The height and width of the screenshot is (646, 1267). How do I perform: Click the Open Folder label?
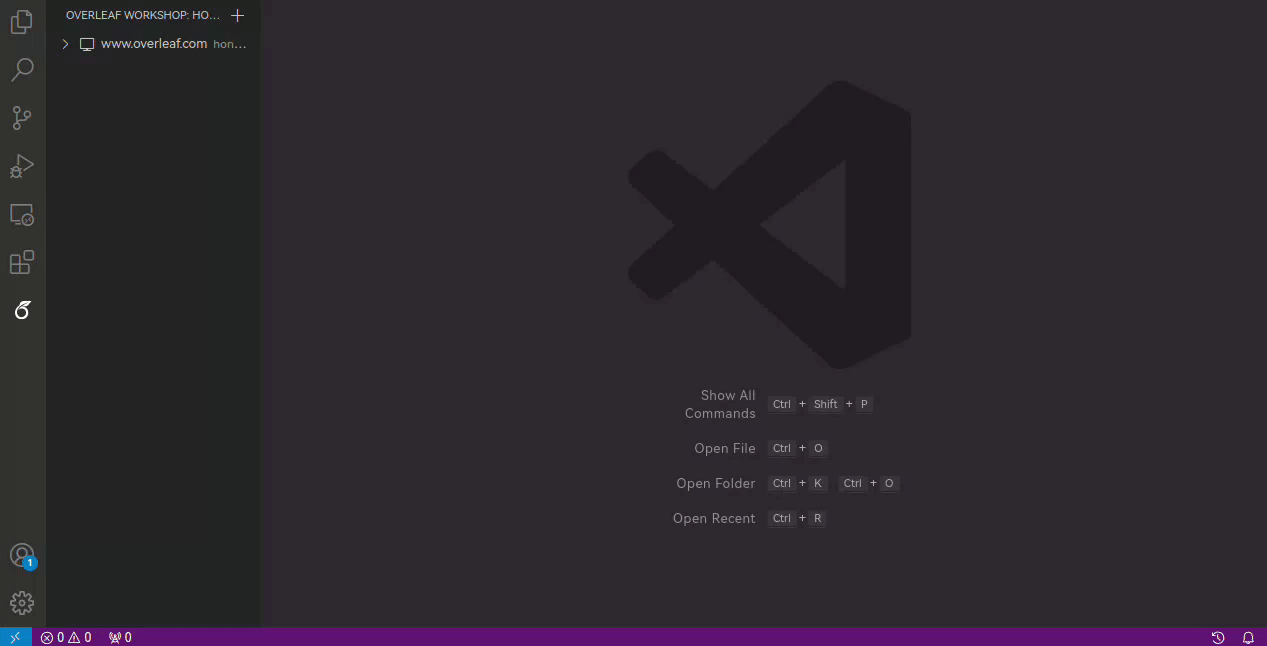click(x=716, y=483)
